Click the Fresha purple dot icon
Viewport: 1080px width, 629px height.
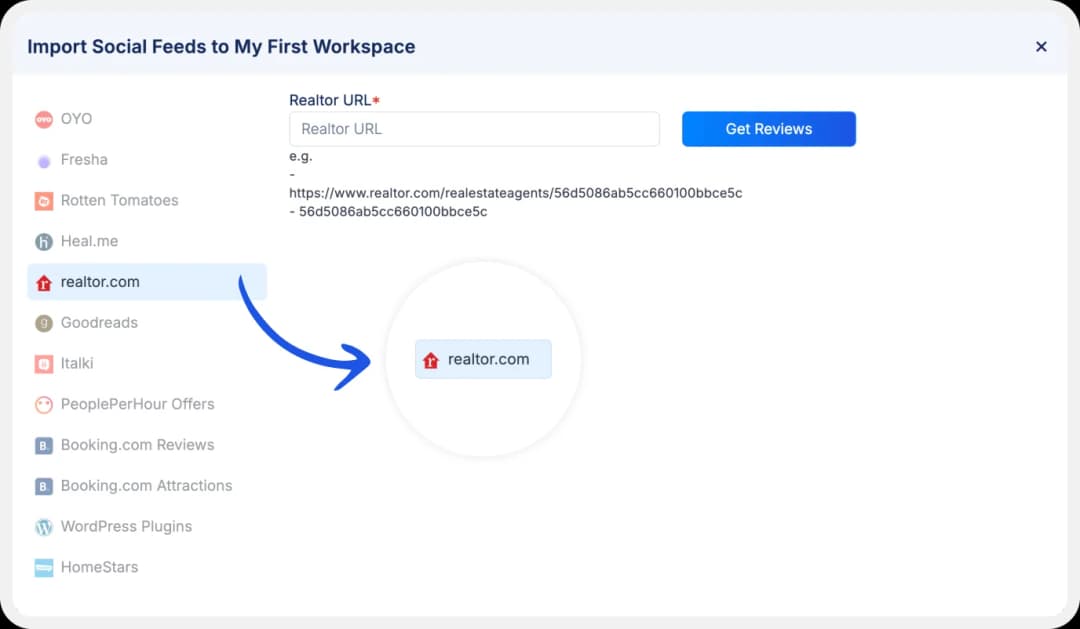[43, 160]
